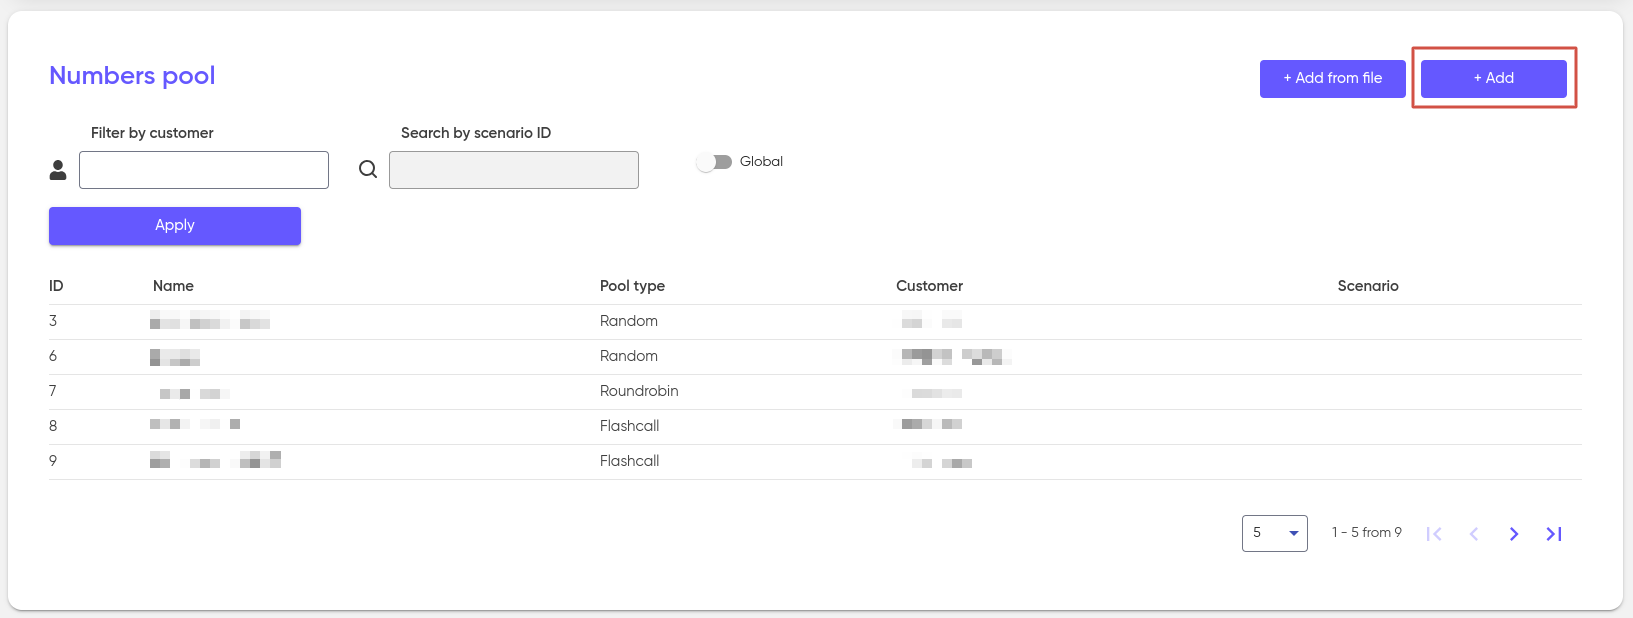Click the Pool type column header
This screenshot has height=618, width=1633.
pyautogui.click(x=632, y=286)
